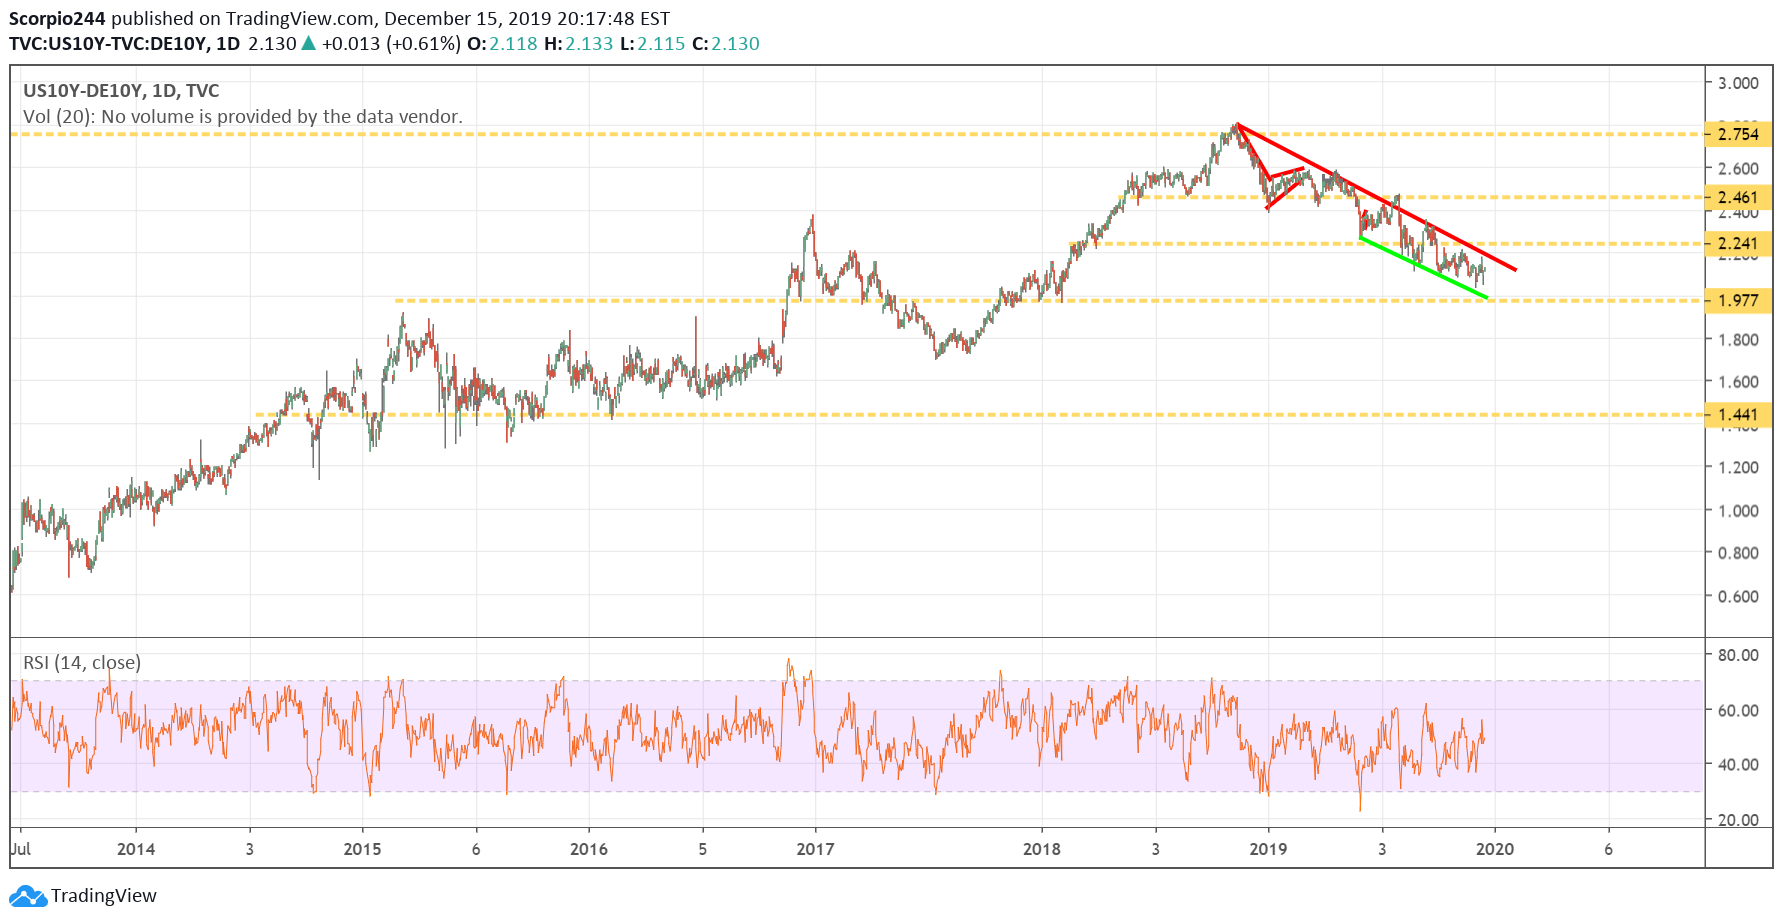This screenshot has width=1783, height=923.
Task: Click the Scorpio244 author name
Action: coord(57,18)
